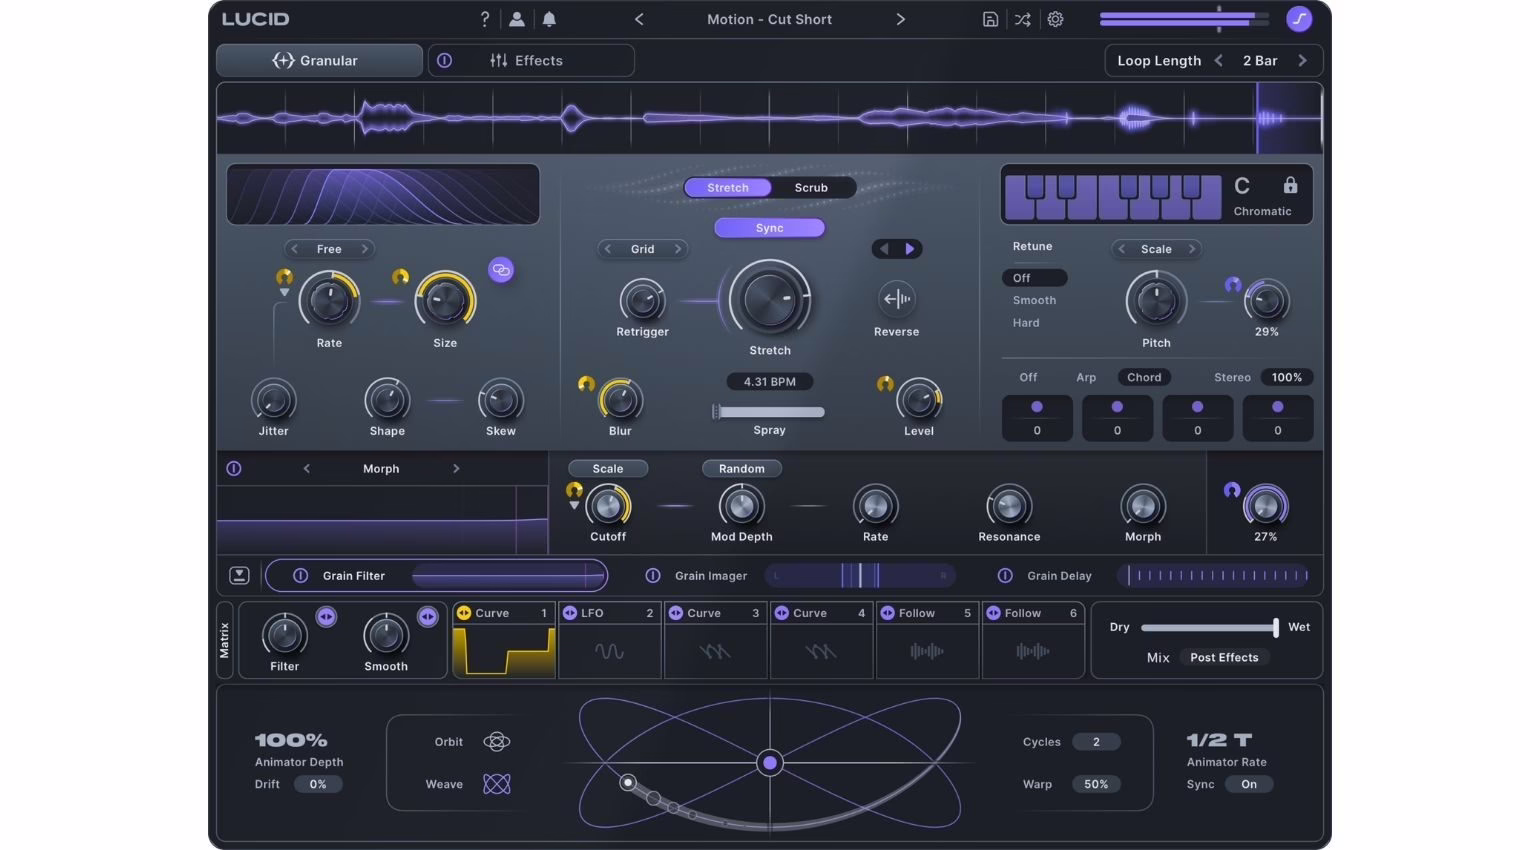The image size is (1540, 850).
Task: Click the Cycles value 2
Action: tap(1096, 741)
